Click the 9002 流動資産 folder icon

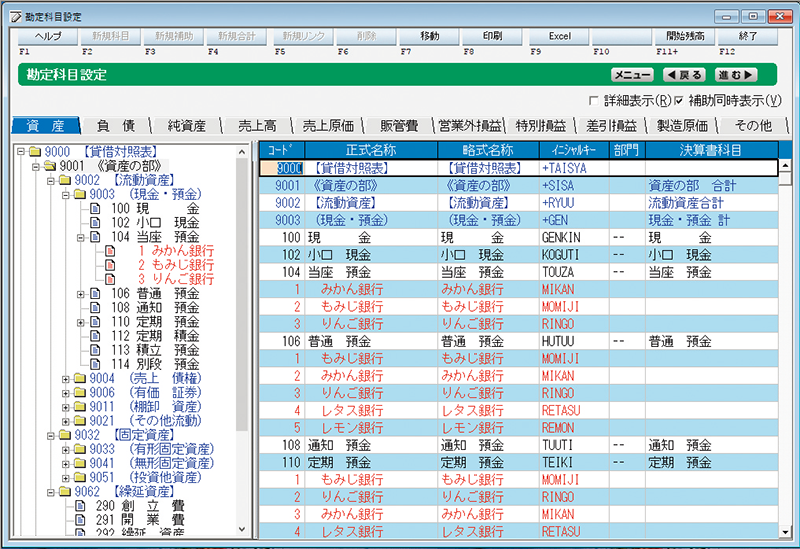click(66, 179)
